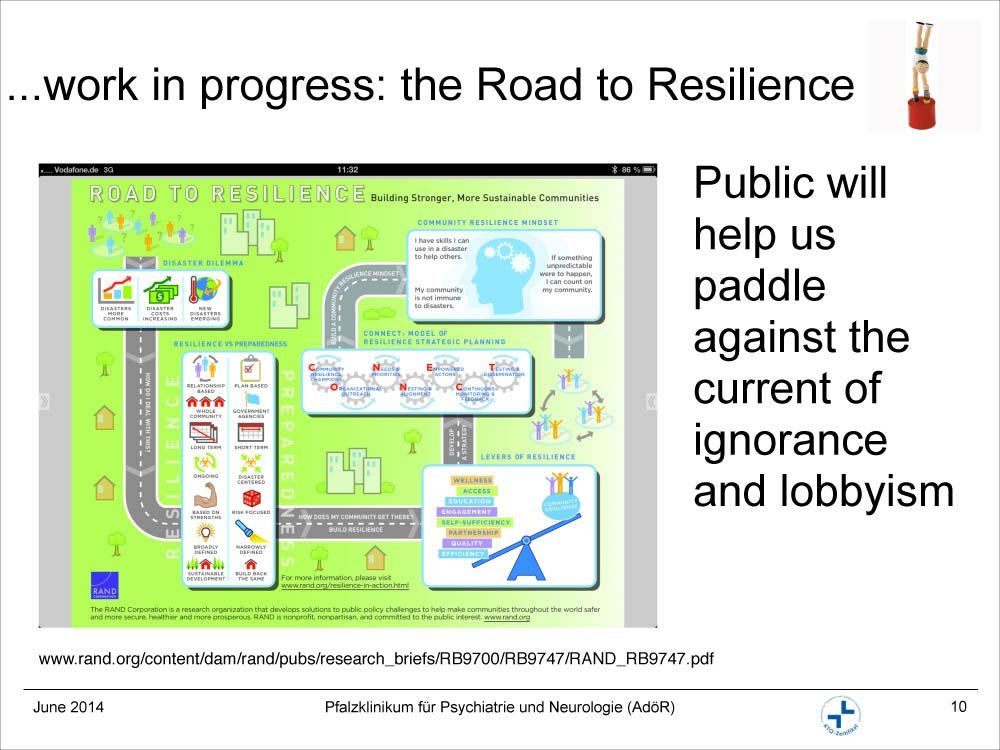Viewport: 1000px width, 750px height.
Task: Click the left page navigation chevron
Action: click(44, 402)
